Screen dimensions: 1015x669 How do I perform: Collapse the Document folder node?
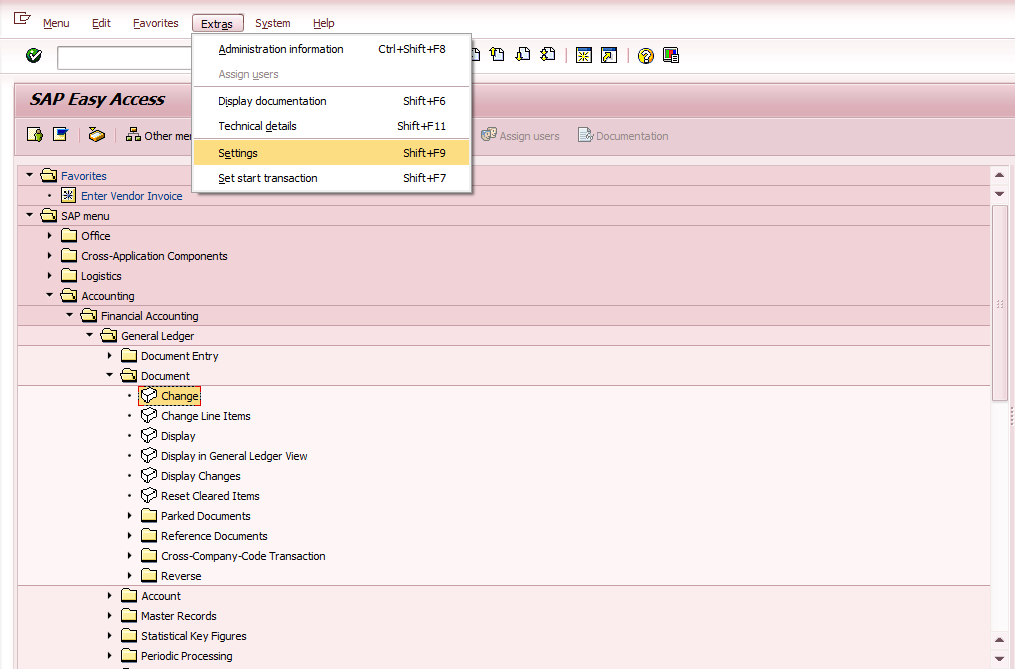click(x=109, y=375)
